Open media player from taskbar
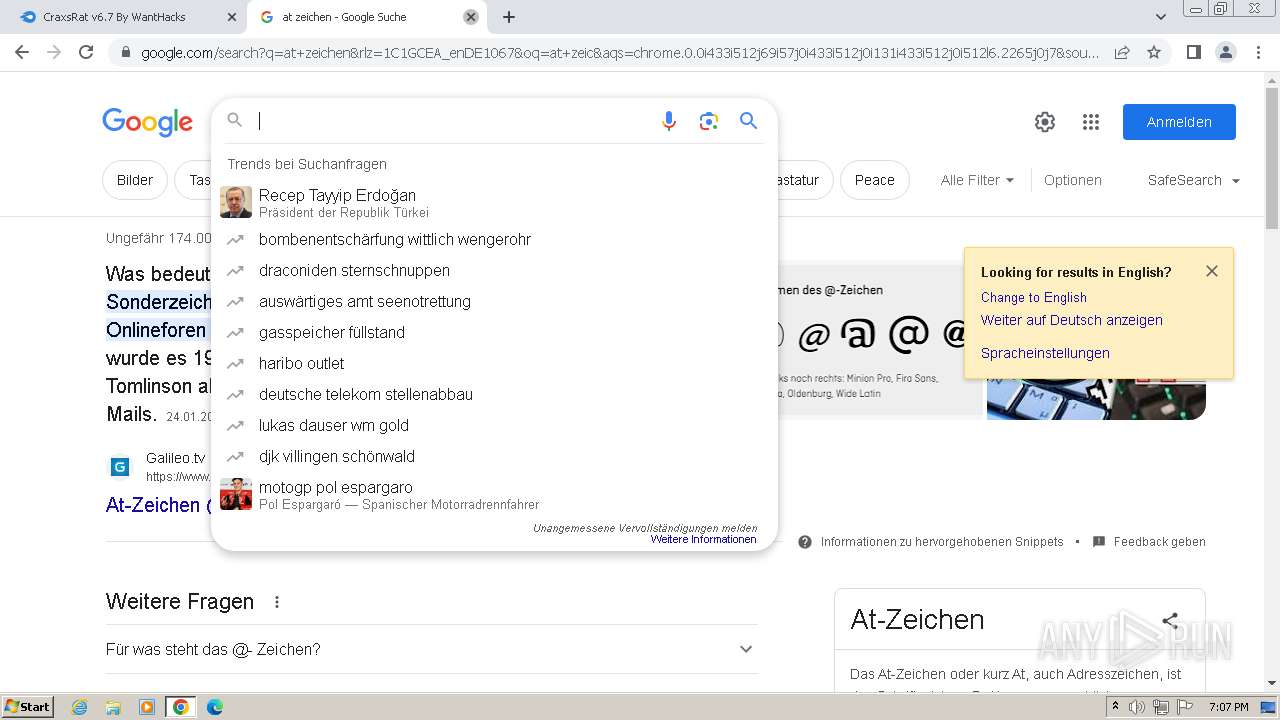 (x=147, y=707)
